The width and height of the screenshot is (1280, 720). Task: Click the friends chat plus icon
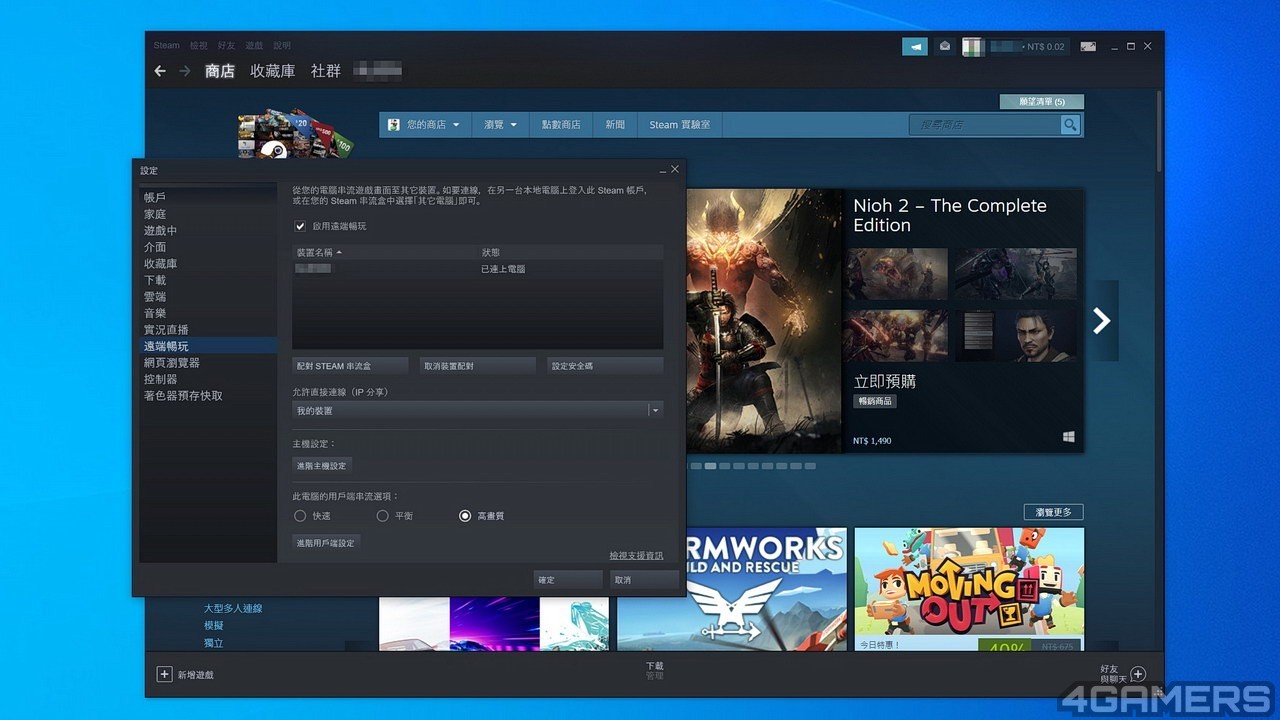tap(1138, 674)
